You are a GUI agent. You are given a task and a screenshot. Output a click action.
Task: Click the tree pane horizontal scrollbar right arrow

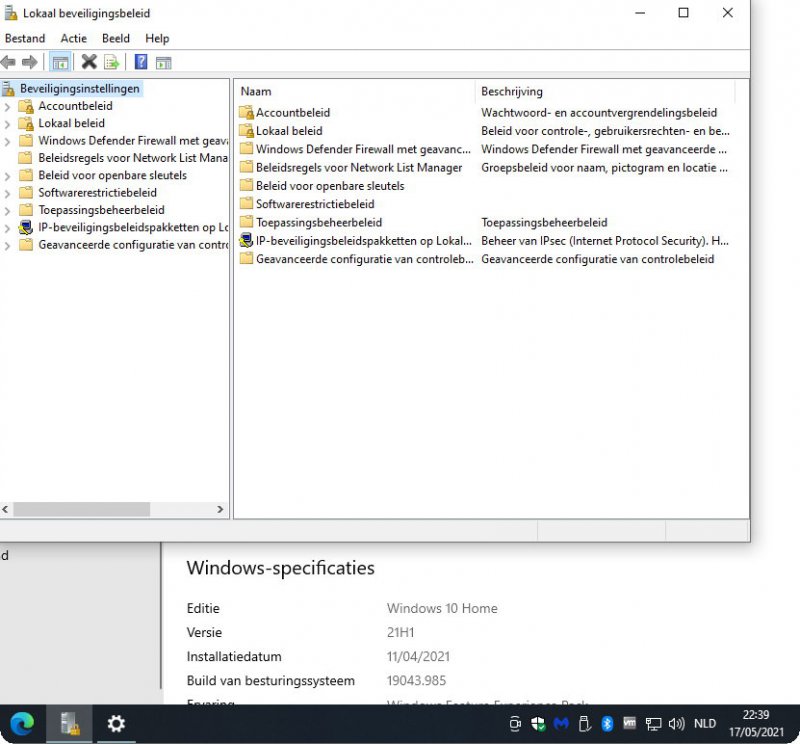(x=221, y=510)
